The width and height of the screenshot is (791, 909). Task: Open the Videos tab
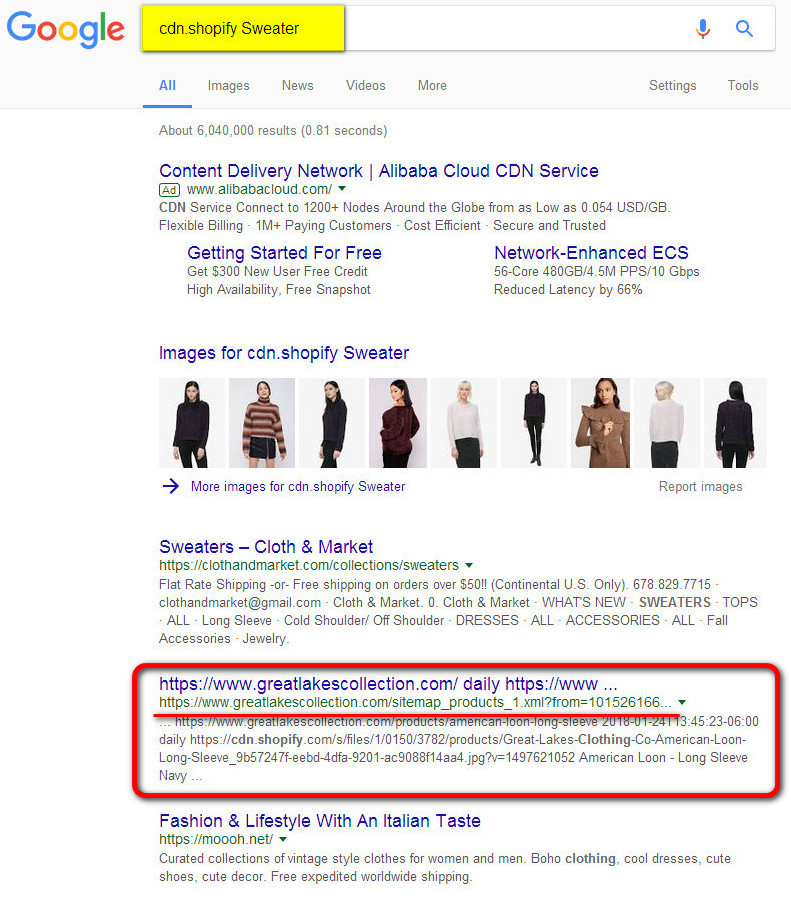pyautogui.click(x=365, y=86)
